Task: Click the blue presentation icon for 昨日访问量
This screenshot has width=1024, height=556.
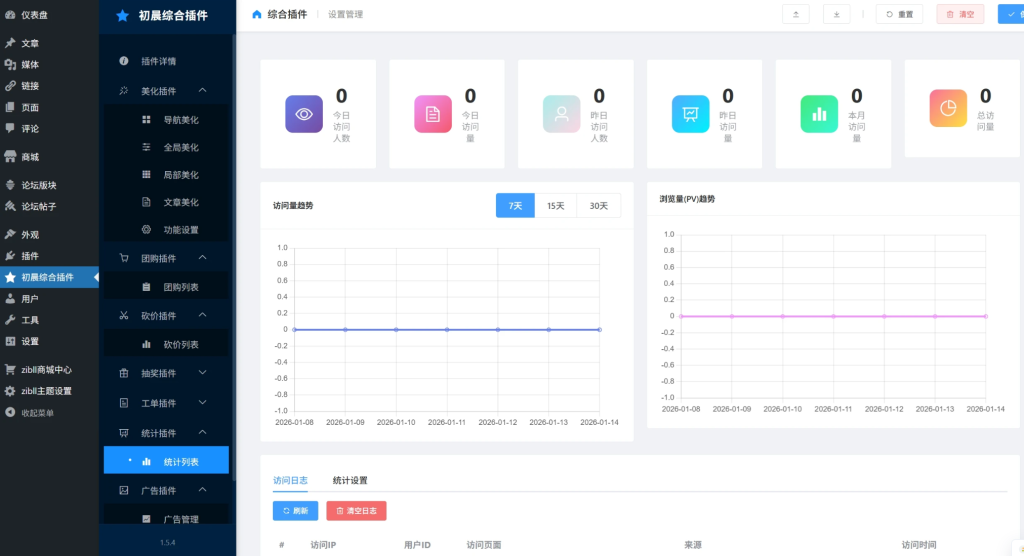Action: [690, 114]
